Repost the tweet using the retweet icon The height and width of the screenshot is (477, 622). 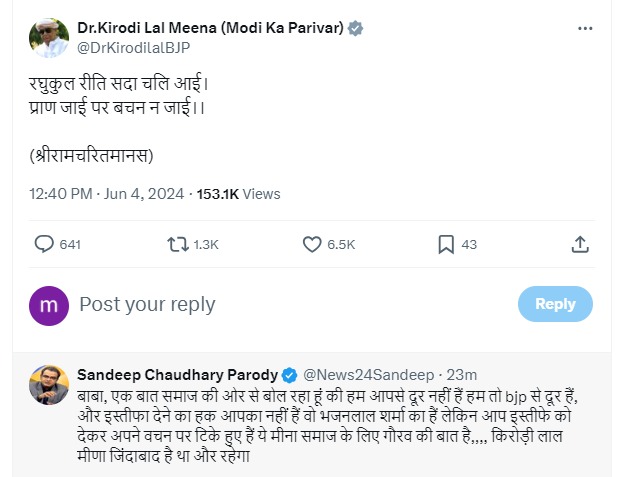coord(176,244)
